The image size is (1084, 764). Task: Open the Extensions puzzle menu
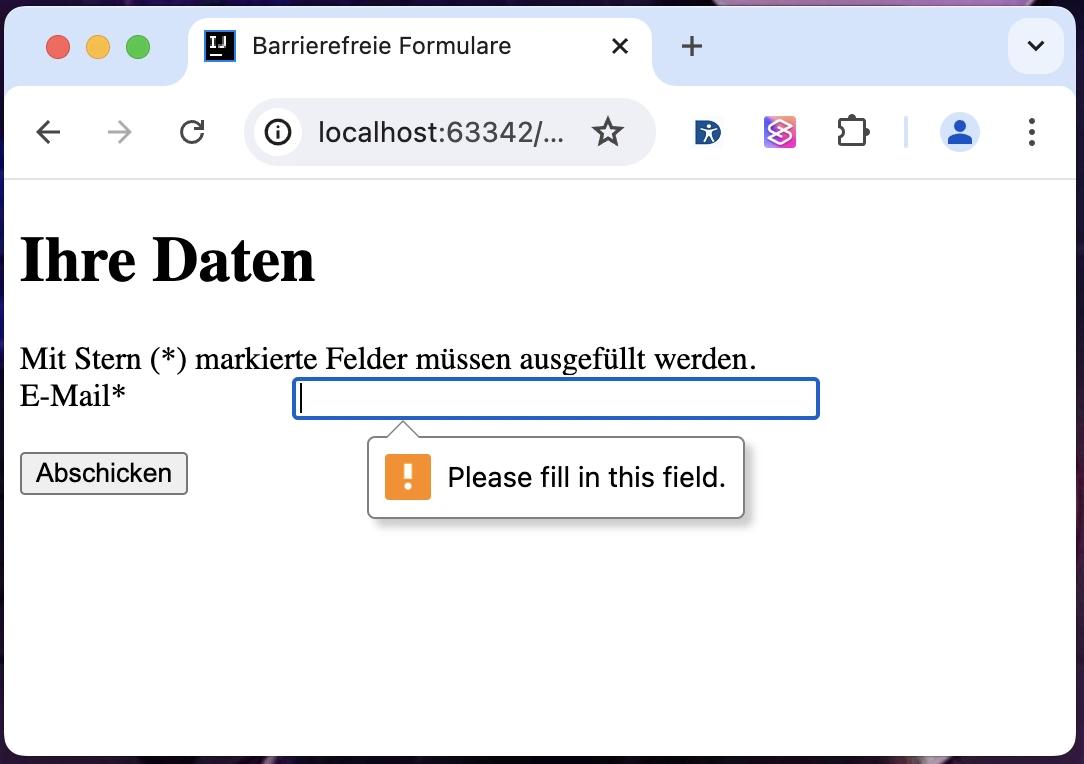tap(852, 132)
